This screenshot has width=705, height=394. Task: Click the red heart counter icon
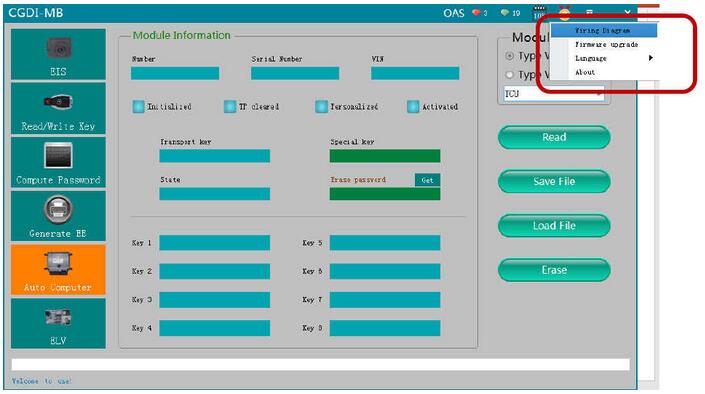point(476,13)
